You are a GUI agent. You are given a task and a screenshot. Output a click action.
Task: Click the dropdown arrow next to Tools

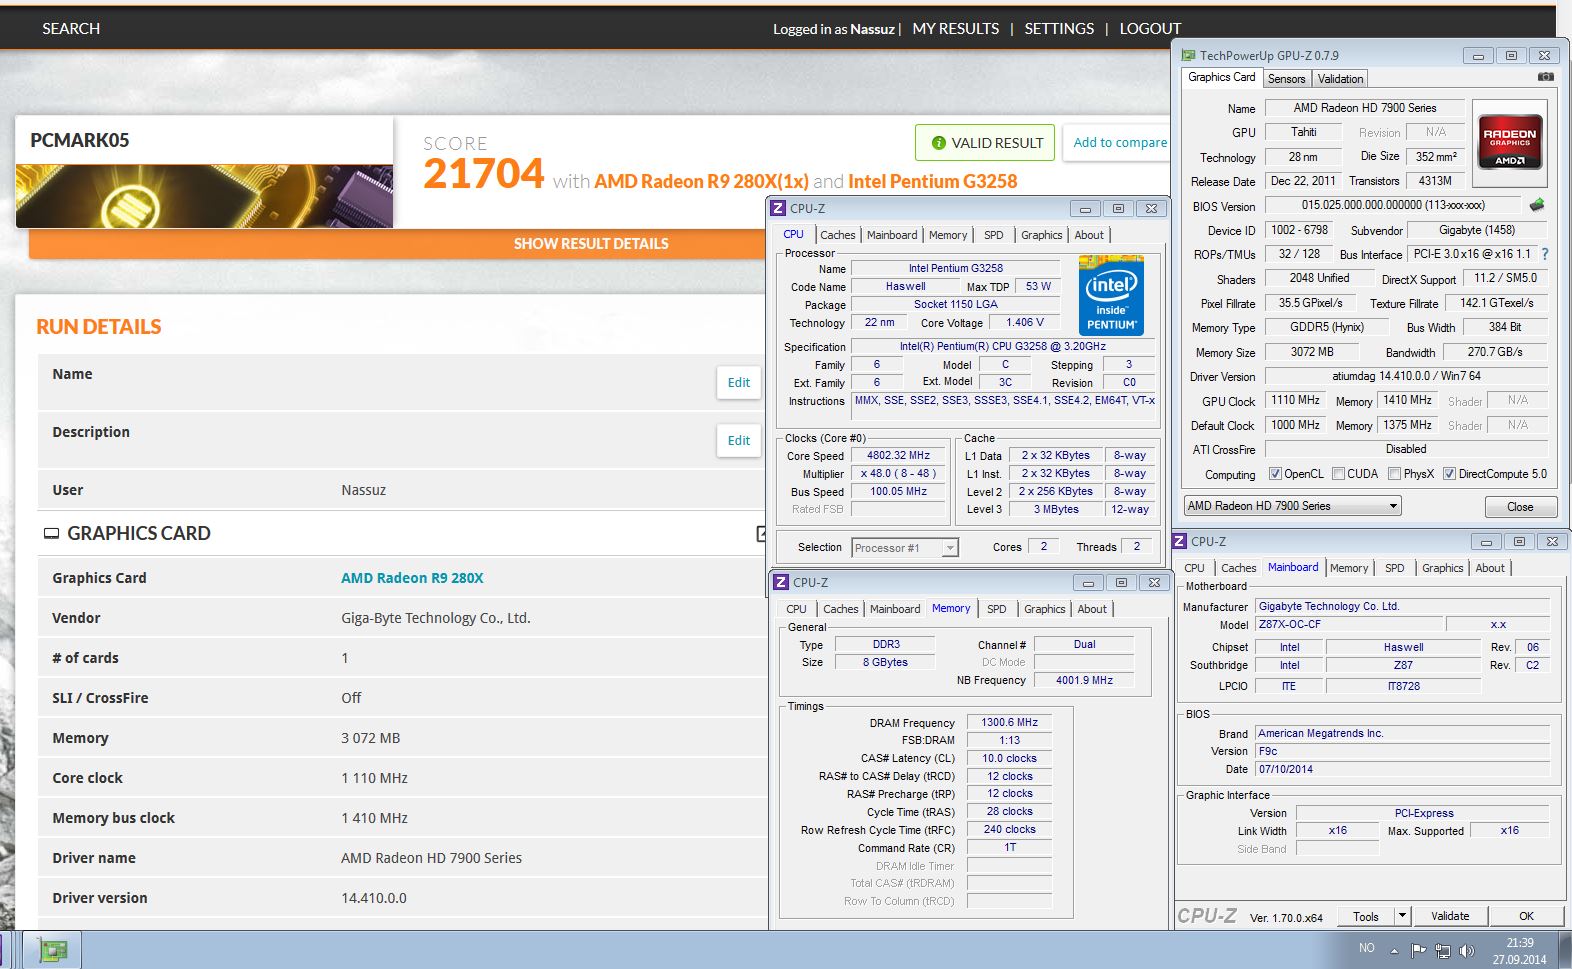pyautogui.click(x=1402, y=915)
